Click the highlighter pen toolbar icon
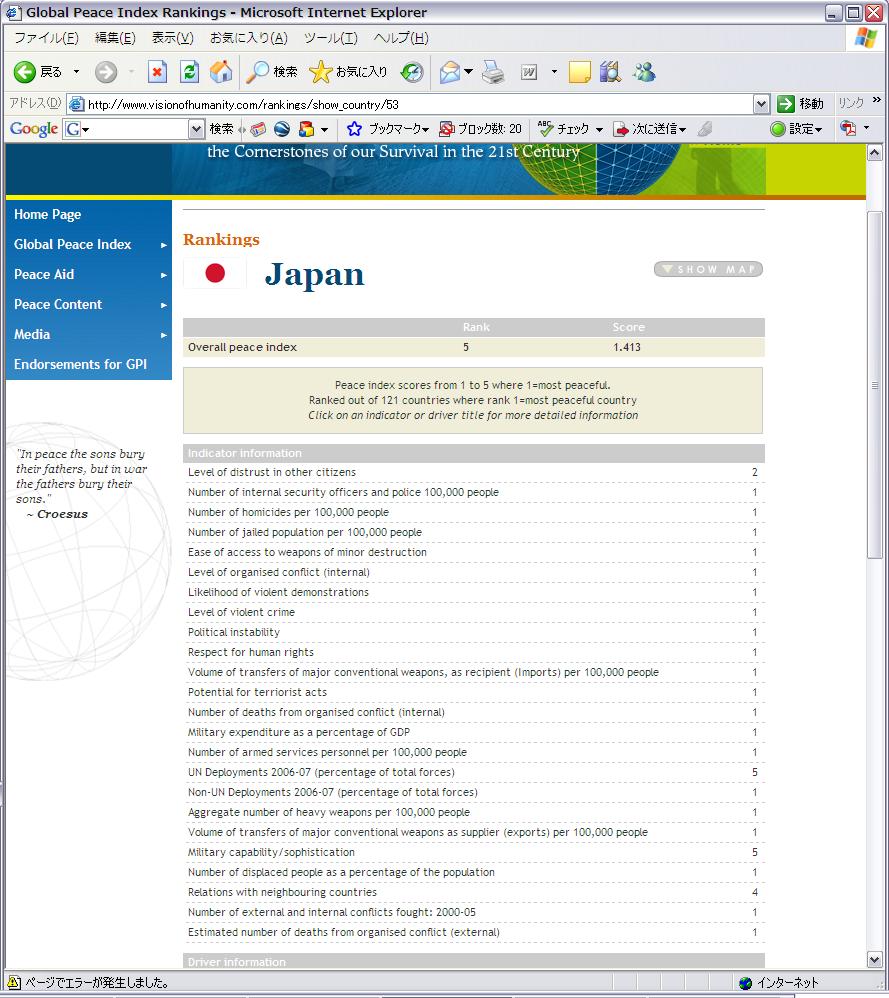 point(704,129)
